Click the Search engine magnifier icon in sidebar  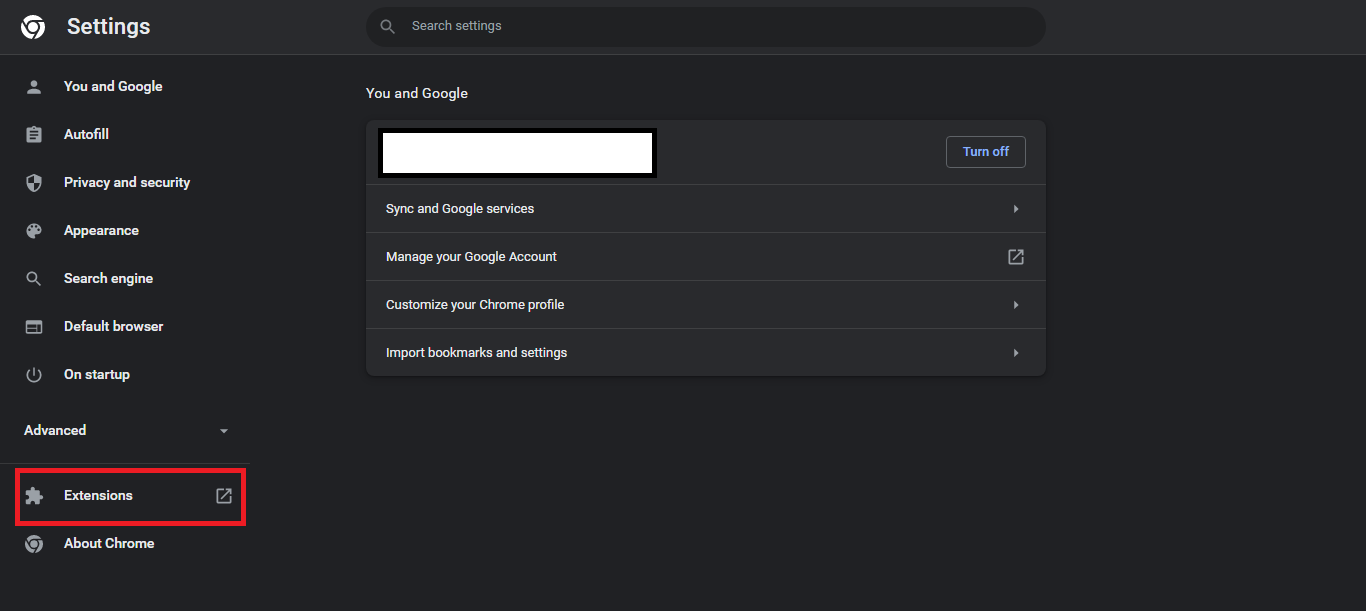34,279
